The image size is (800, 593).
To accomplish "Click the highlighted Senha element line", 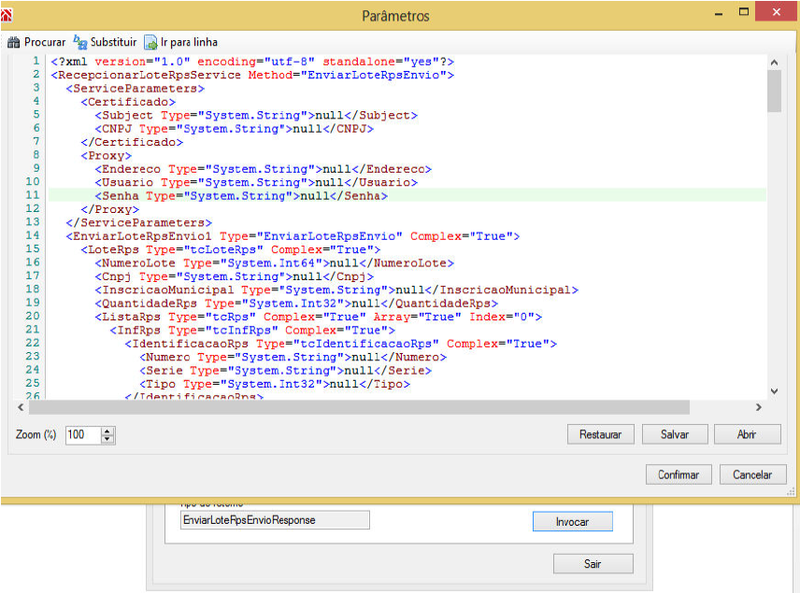I will point(241,196).
